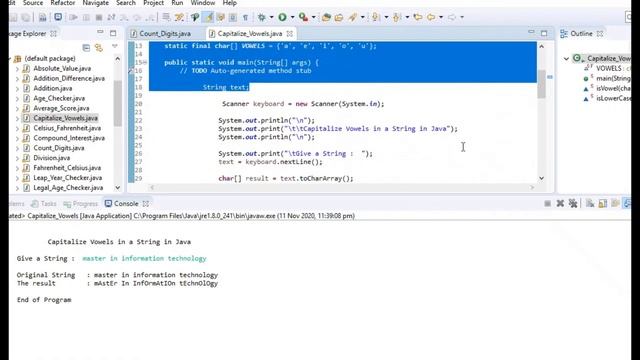Open the Refactor menu

pos(62,3)
